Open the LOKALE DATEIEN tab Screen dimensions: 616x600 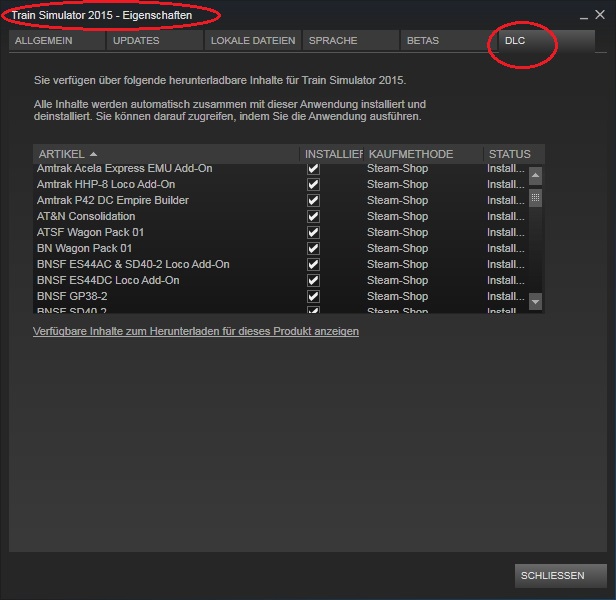253,40
